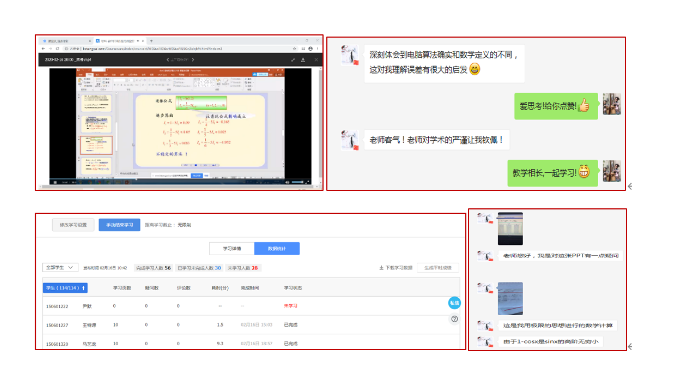Click the download learning data link
The image size is (692, 374).
coord(396,268)
